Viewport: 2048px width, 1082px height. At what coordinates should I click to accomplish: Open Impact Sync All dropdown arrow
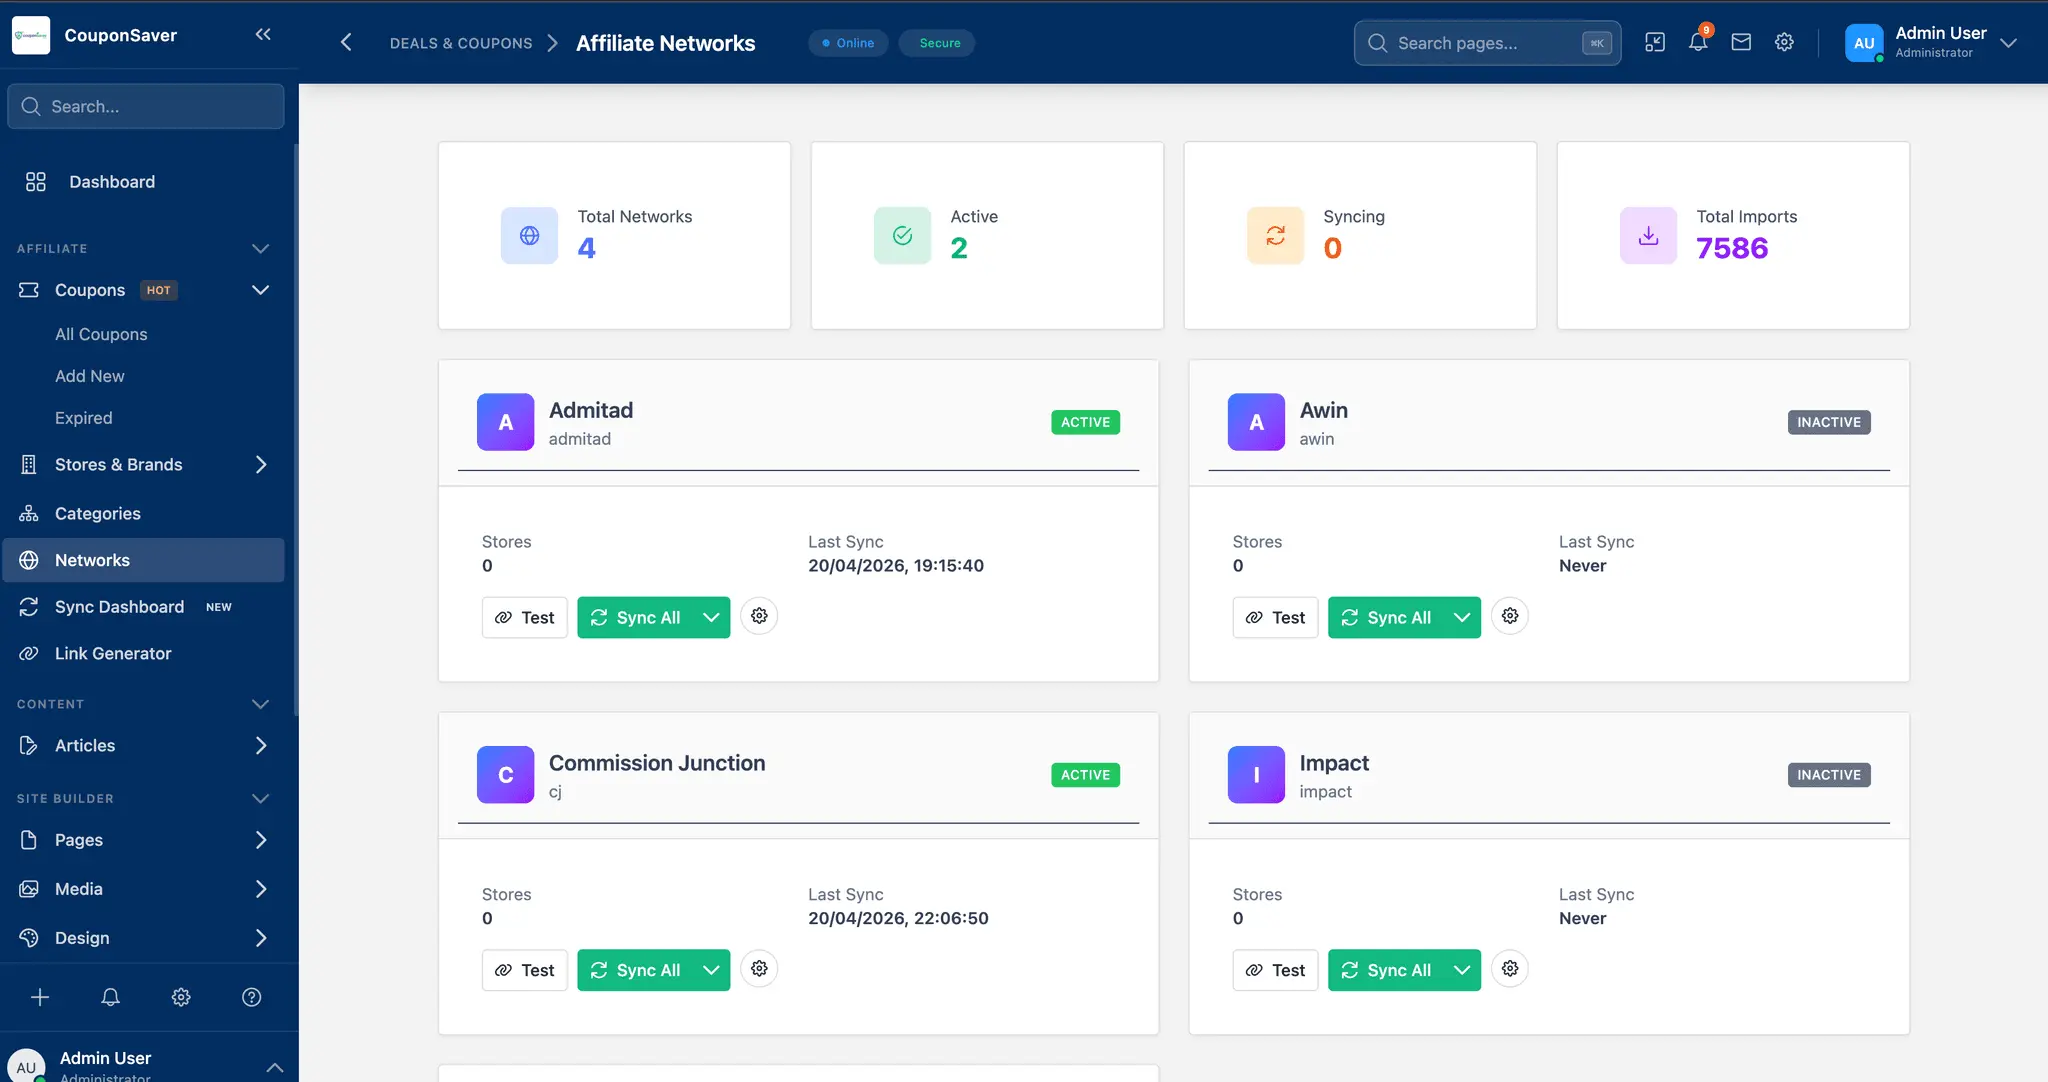[1462, 970]
